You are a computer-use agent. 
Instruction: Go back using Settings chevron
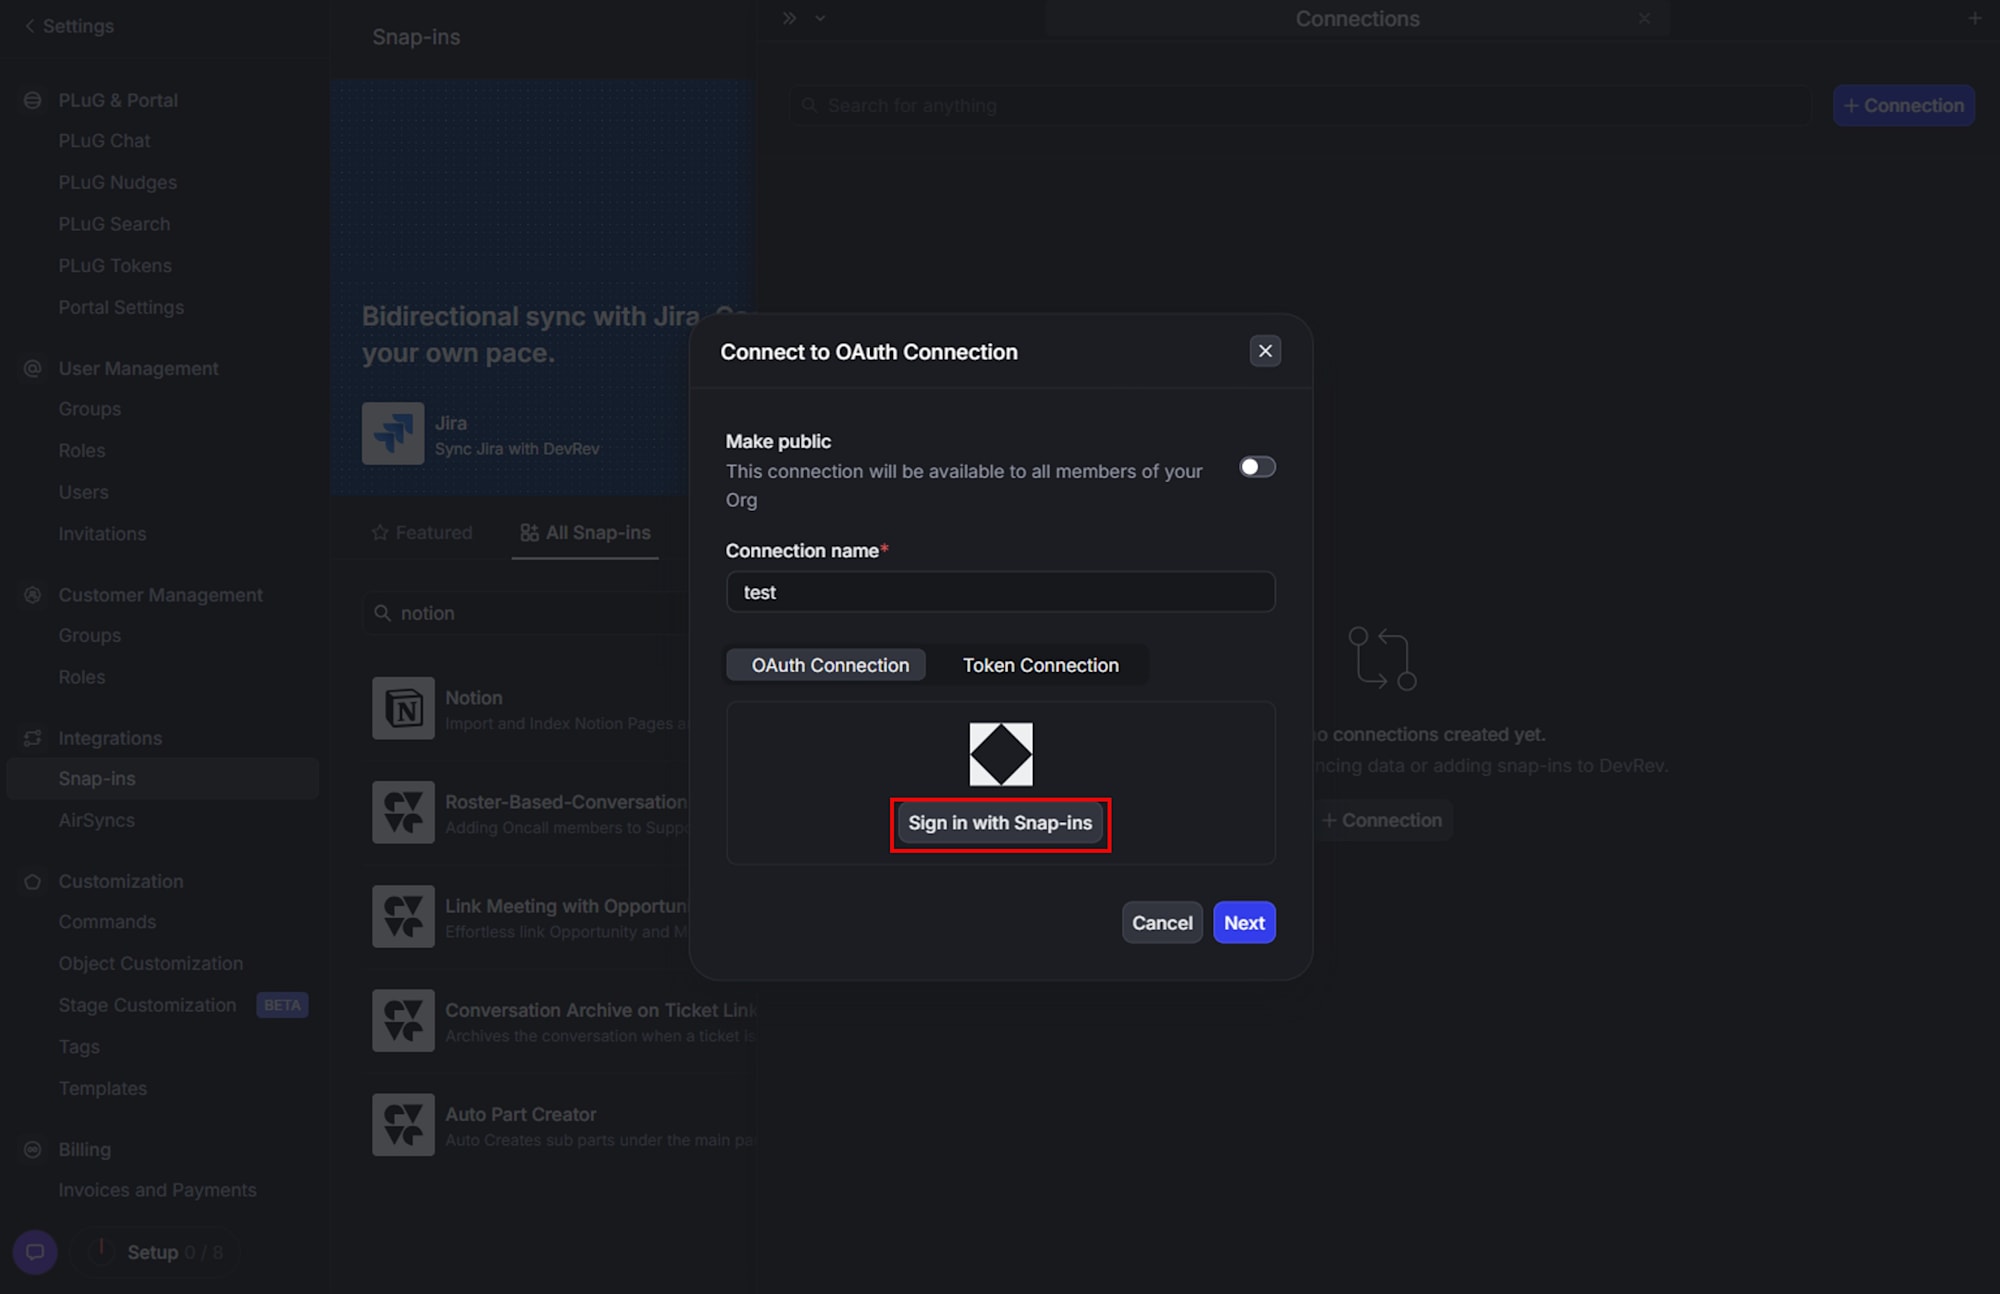coord(30,26)
